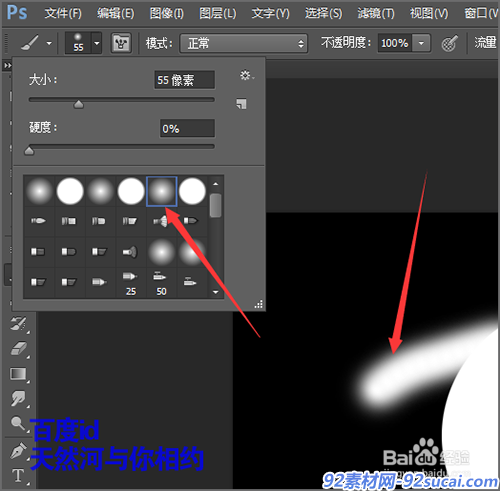This screenshot has height=491, width=500.
Task: Click the 大小 55 像素 field
Action: (185, 80)
